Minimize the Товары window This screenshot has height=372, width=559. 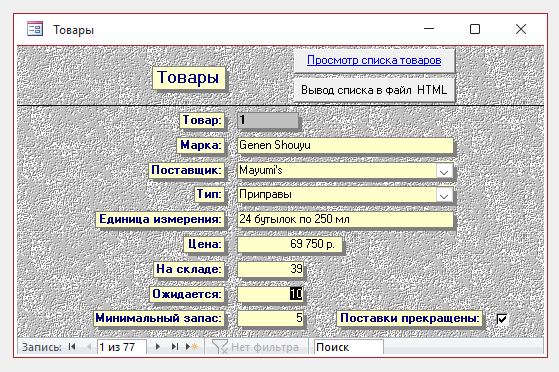(x=429, y=29)
